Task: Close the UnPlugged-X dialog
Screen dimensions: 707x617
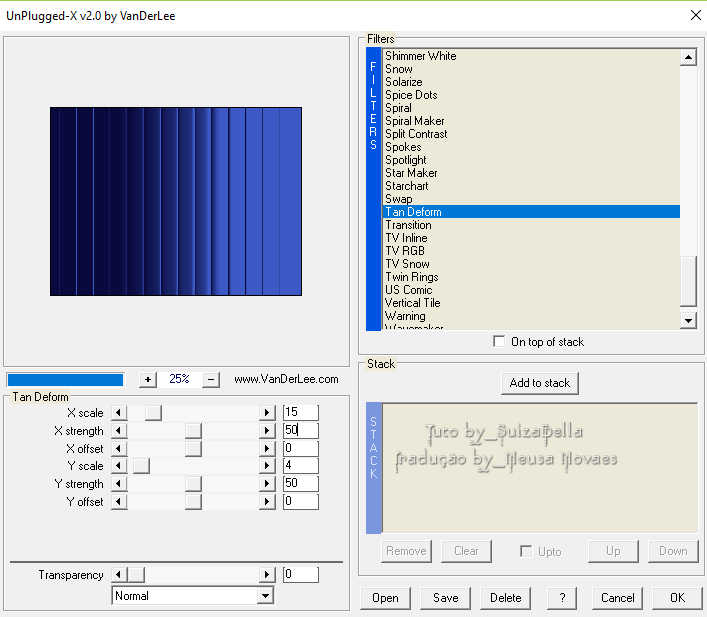Action: [x=696, y=15]
